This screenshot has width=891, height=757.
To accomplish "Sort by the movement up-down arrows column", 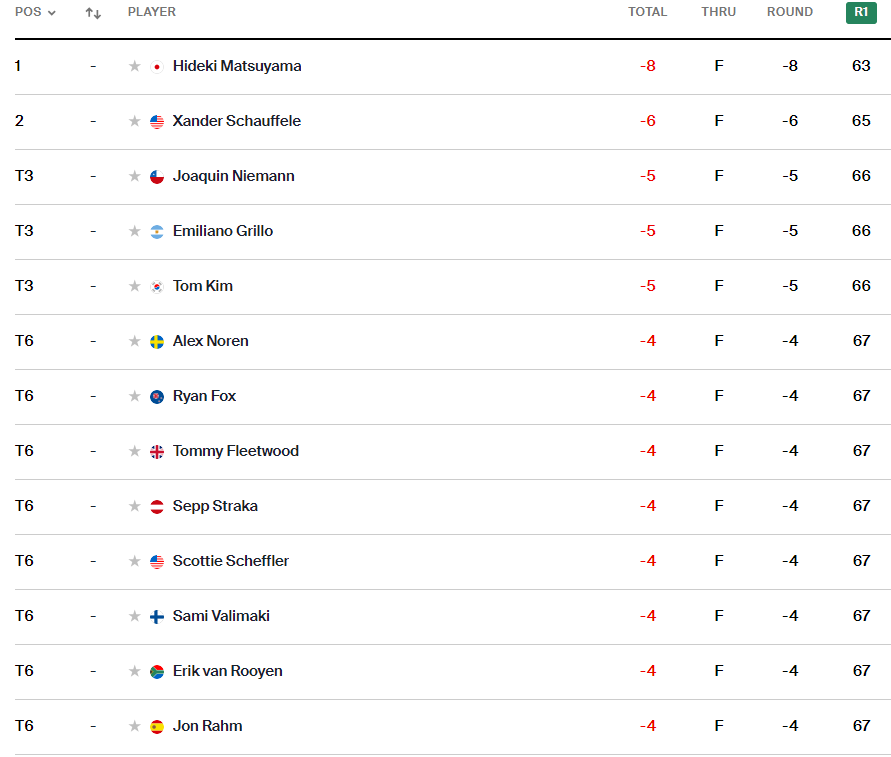I will [x=93, y=13].
